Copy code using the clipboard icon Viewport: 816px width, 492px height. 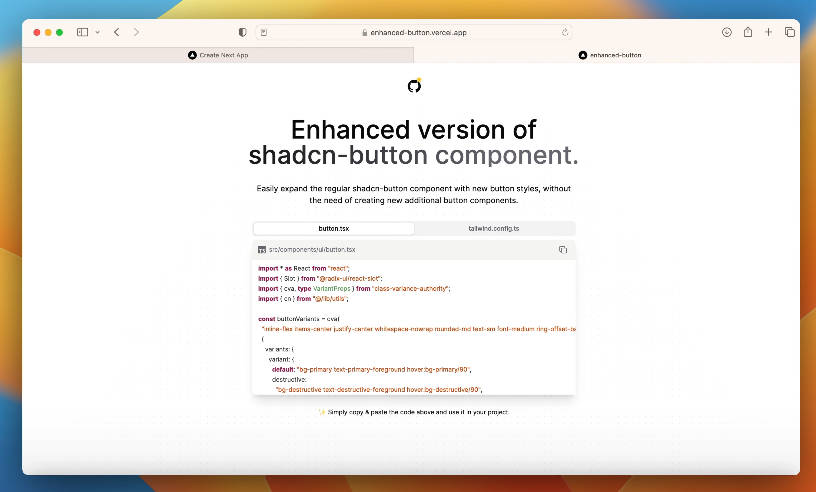(563, 250)
